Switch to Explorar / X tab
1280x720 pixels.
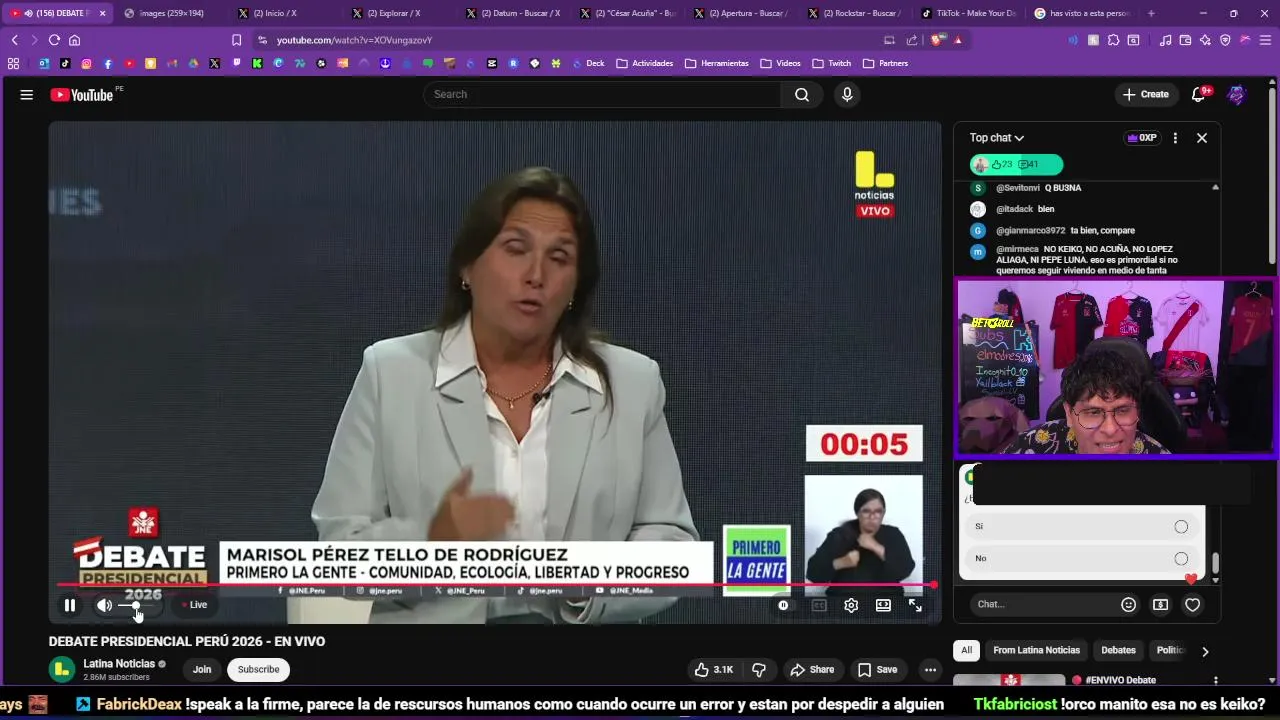(394, 13)
